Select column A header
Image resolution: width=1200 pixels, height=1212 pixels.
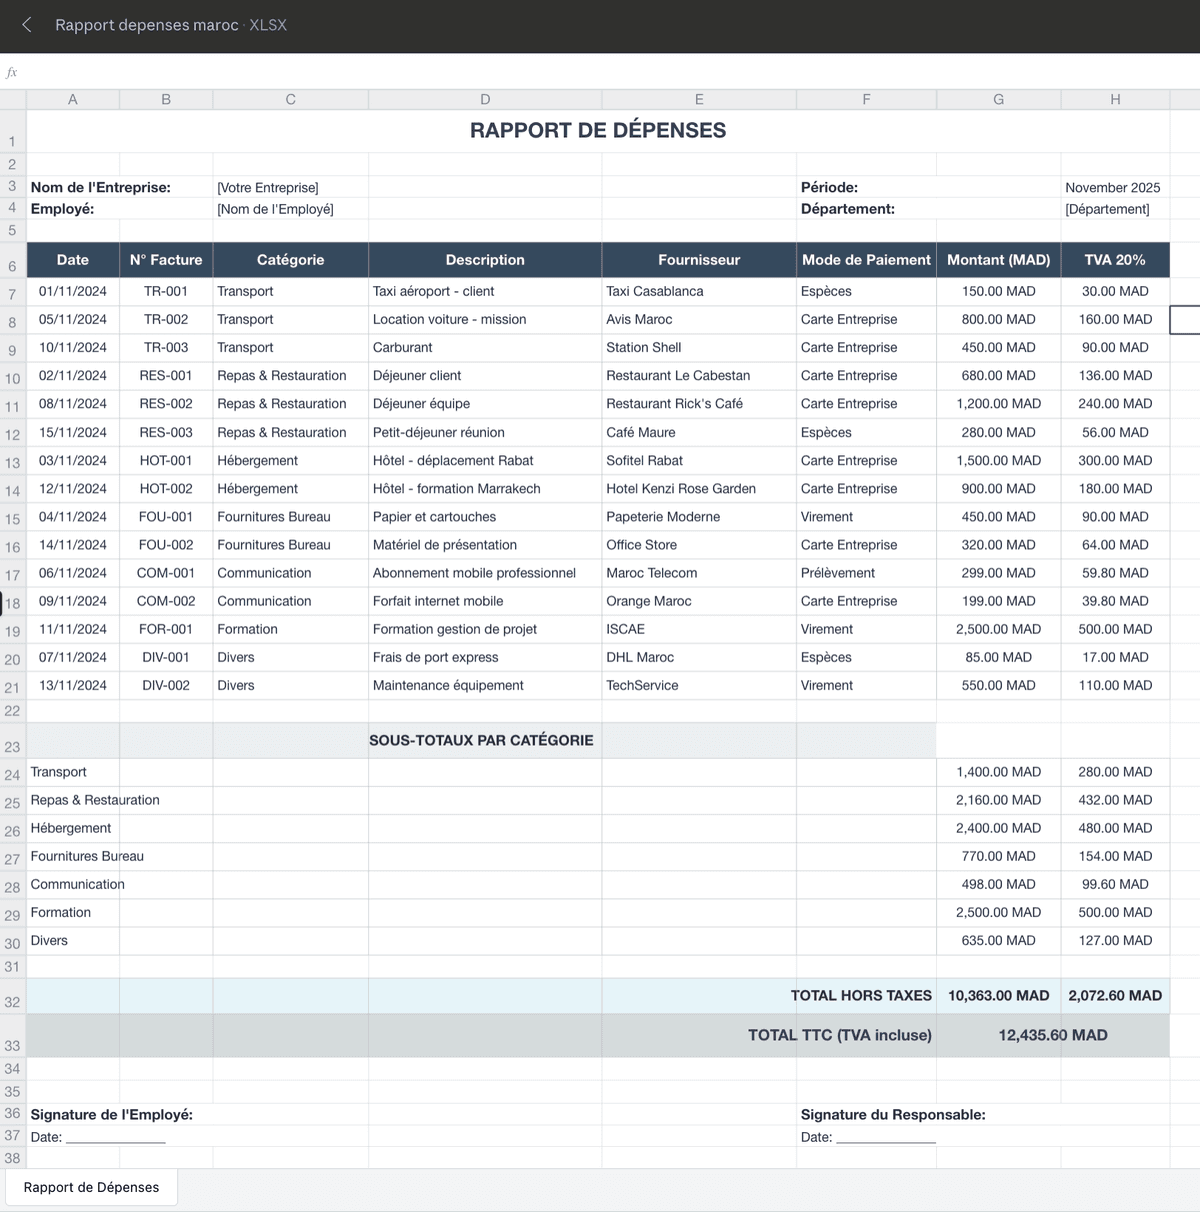coord(72,99)
